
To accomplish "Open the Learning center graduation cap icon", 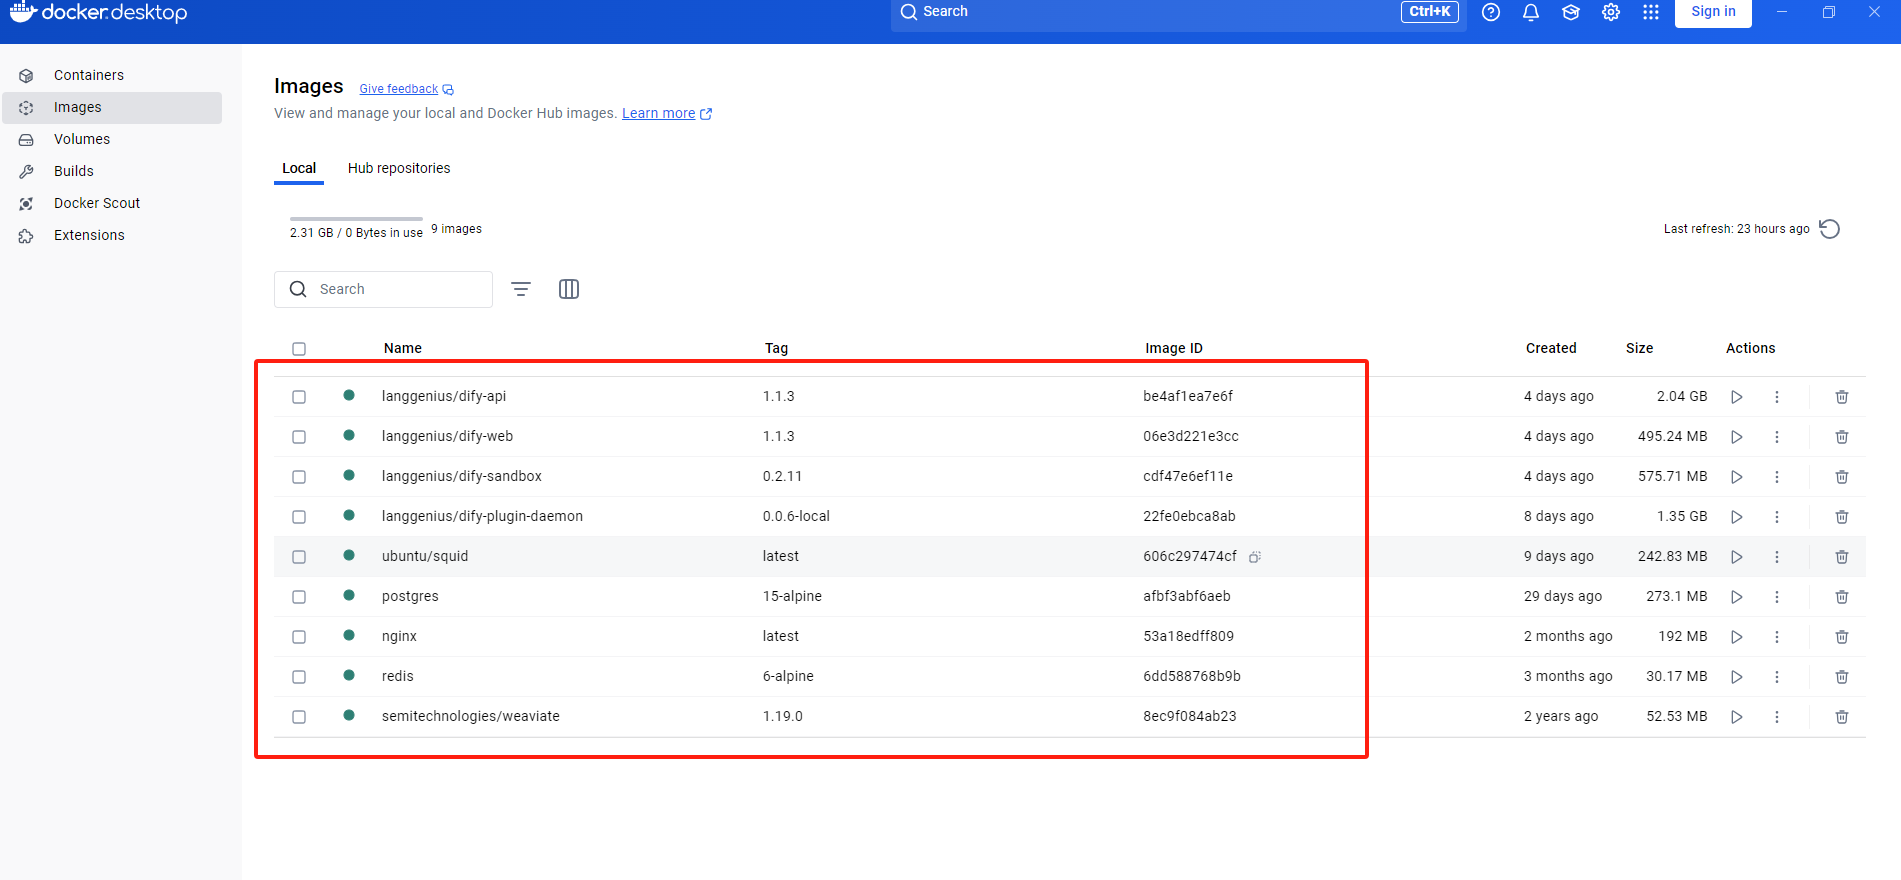I will (x=1571, y=12).
